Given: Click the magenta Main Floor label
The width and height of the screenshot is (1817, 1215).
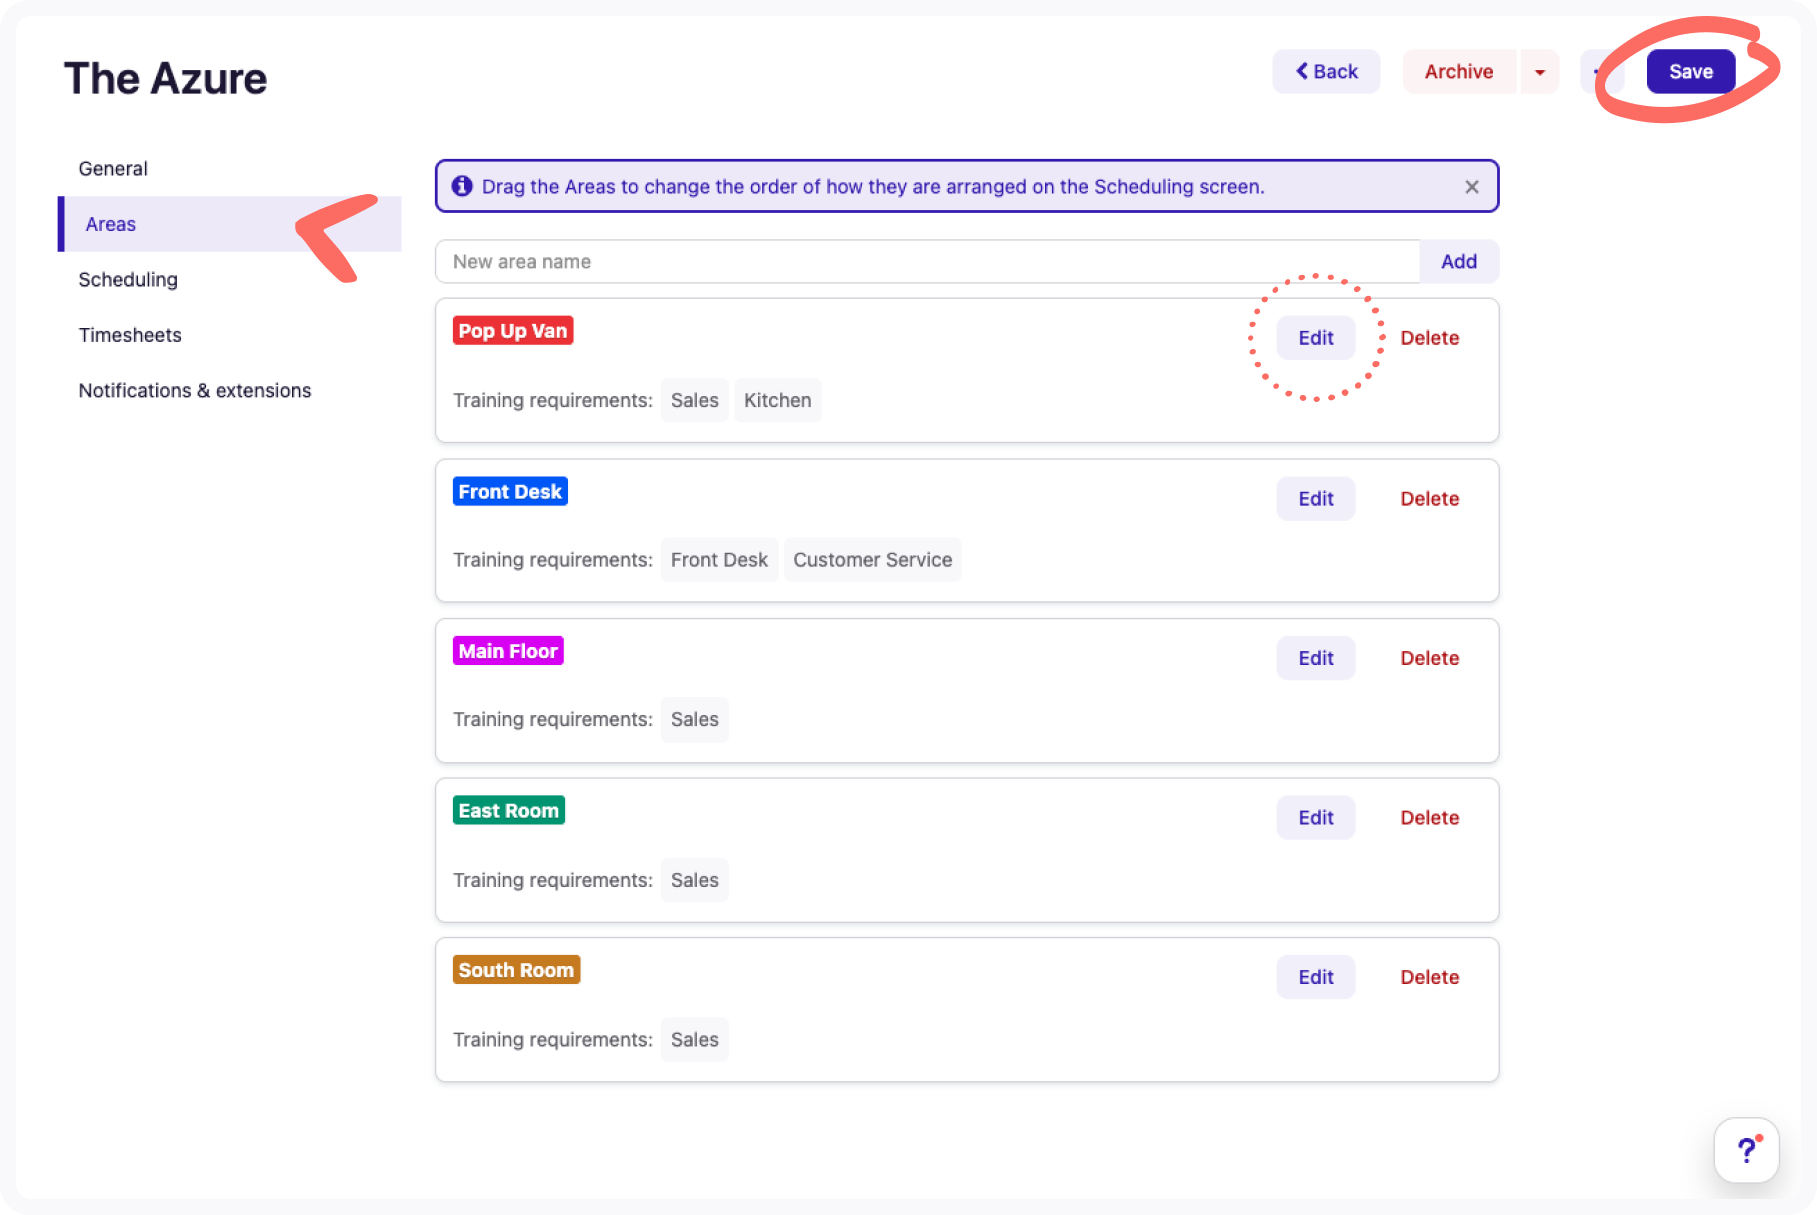Looking at the screenshot, I should coord(508,651).
